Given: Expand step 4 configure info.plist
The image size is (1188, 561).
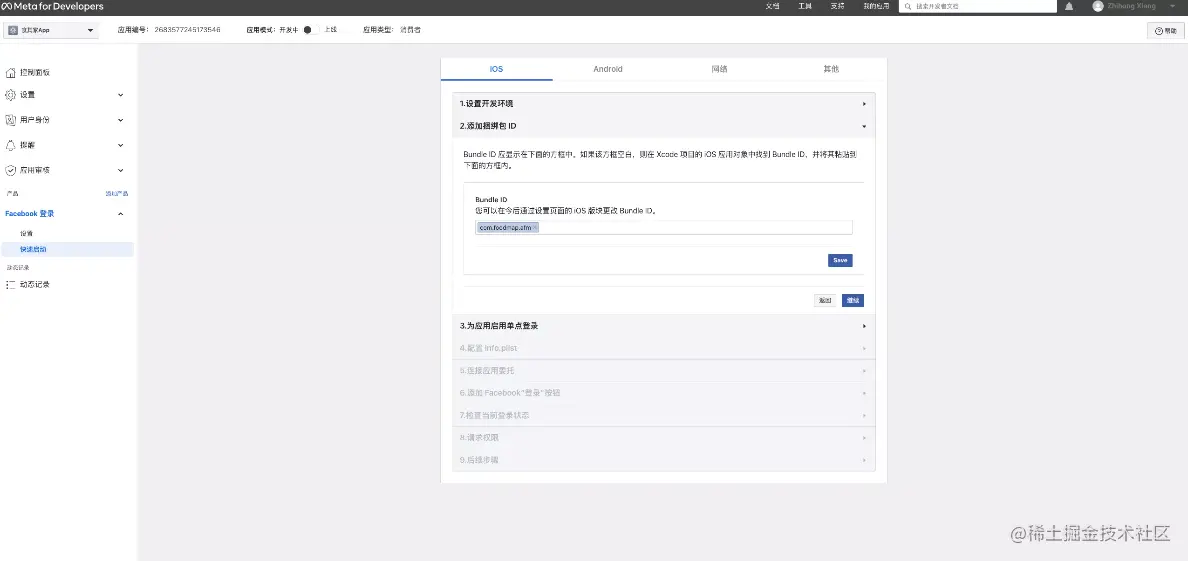Looking at the screenshot, I should pos(664,348).
